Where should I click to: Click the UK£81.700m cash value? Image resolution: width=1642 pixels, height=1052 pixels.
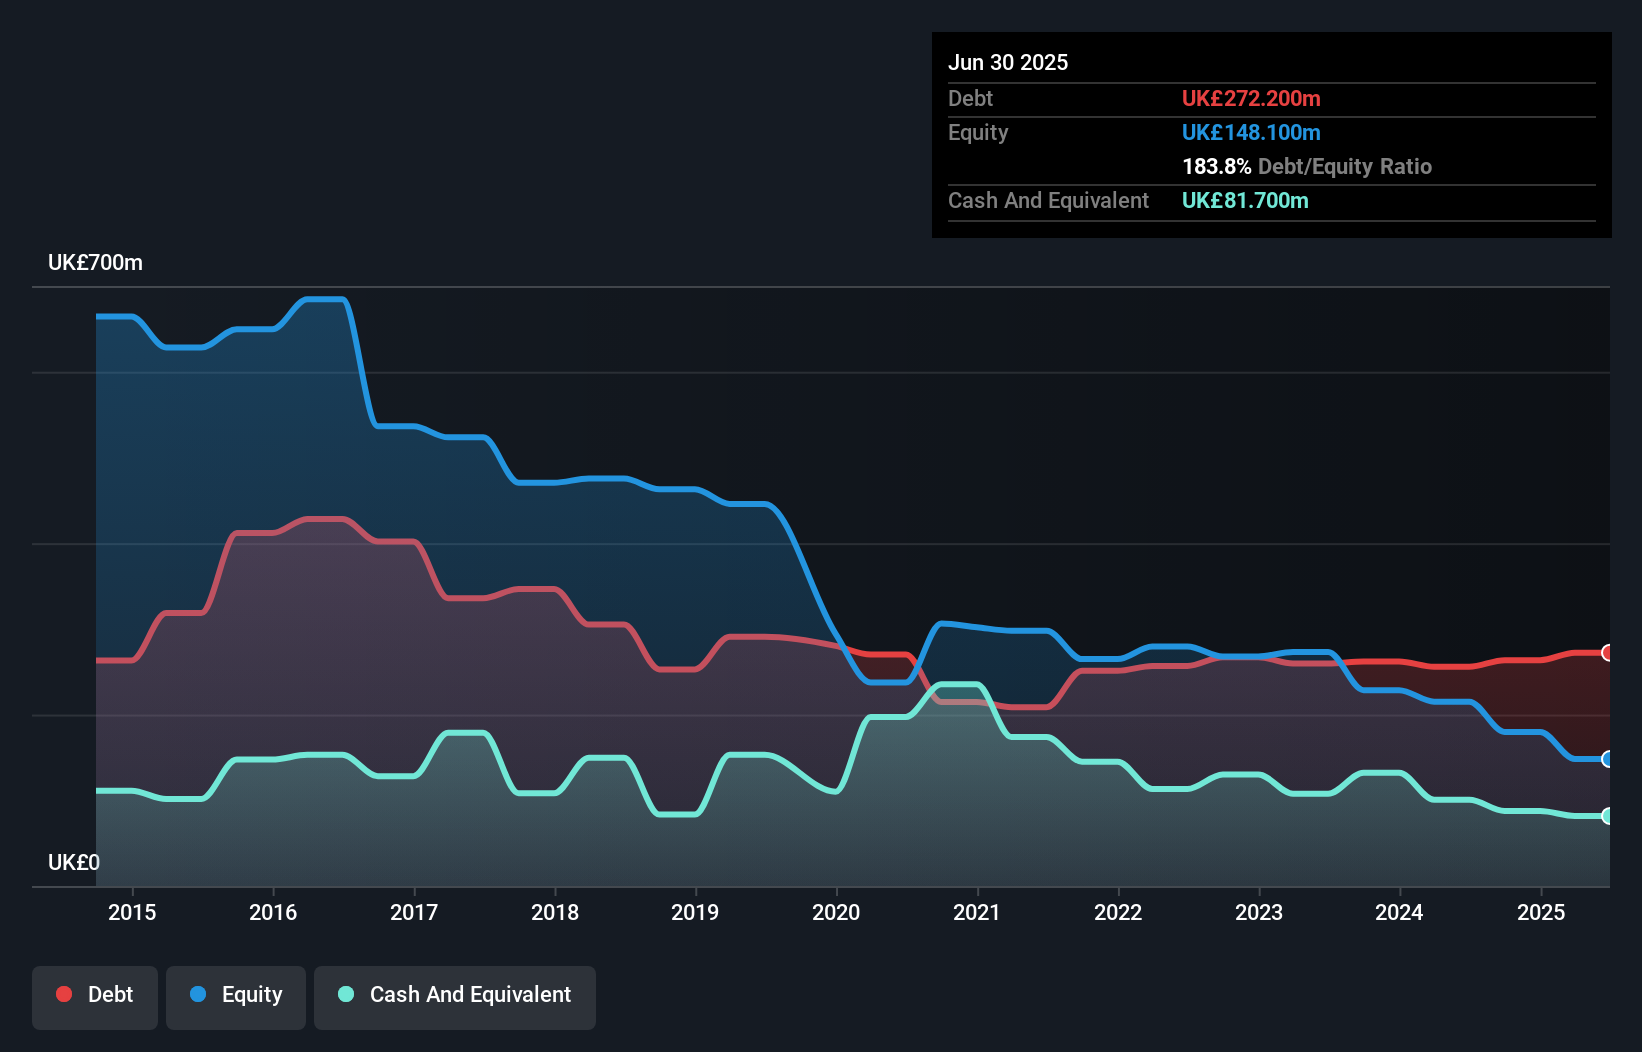1245,201
